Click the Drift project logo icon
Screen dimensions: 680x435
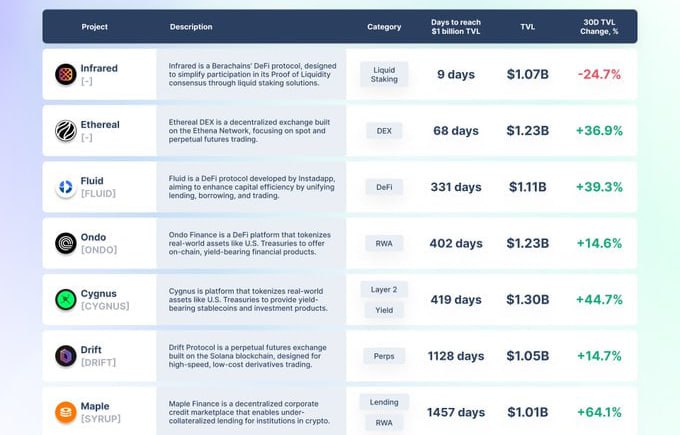(66, 356)
